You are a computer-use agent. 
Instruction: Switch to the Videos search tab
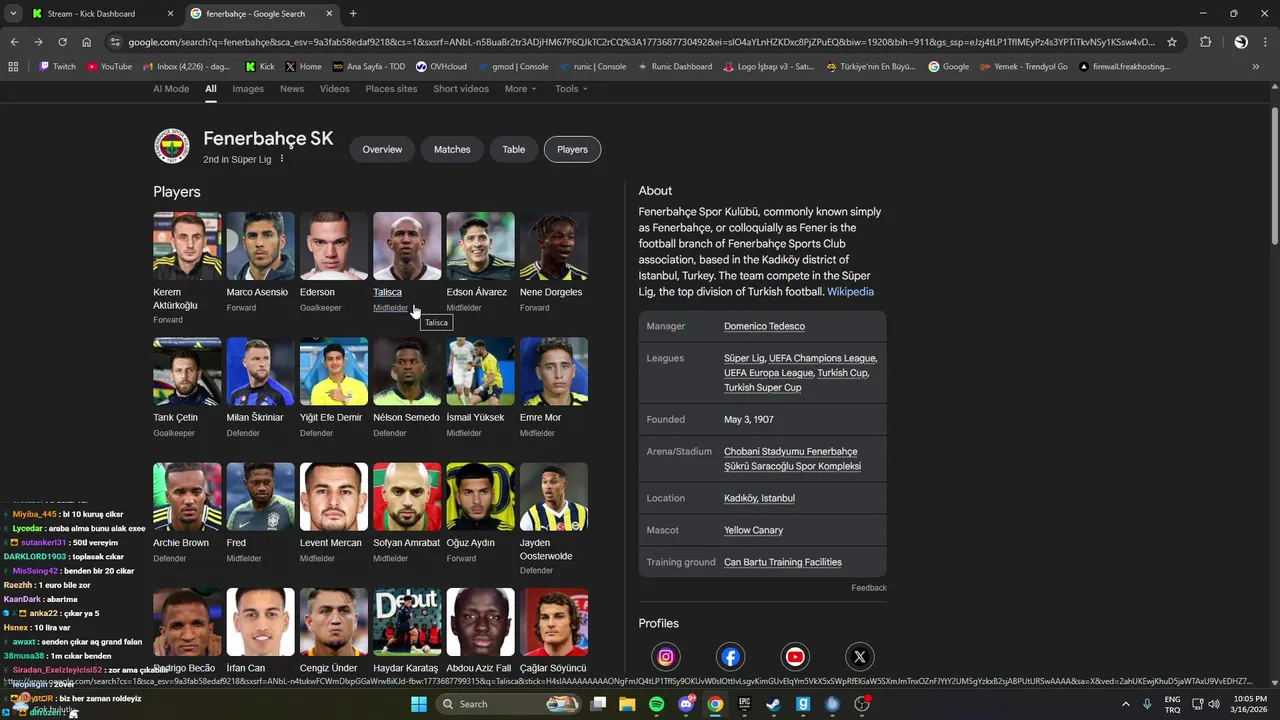(x=334, y=89)
